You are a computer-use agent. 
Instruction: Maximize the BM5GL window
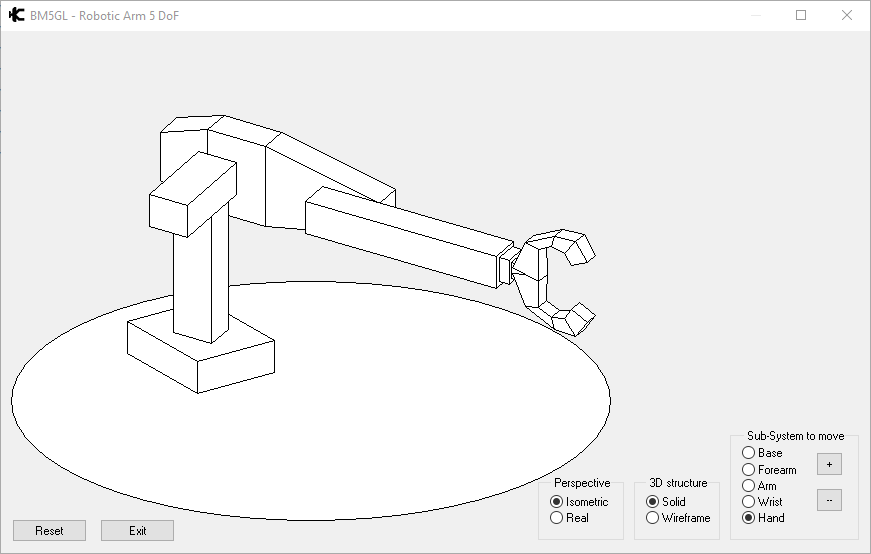coord(801,15)
